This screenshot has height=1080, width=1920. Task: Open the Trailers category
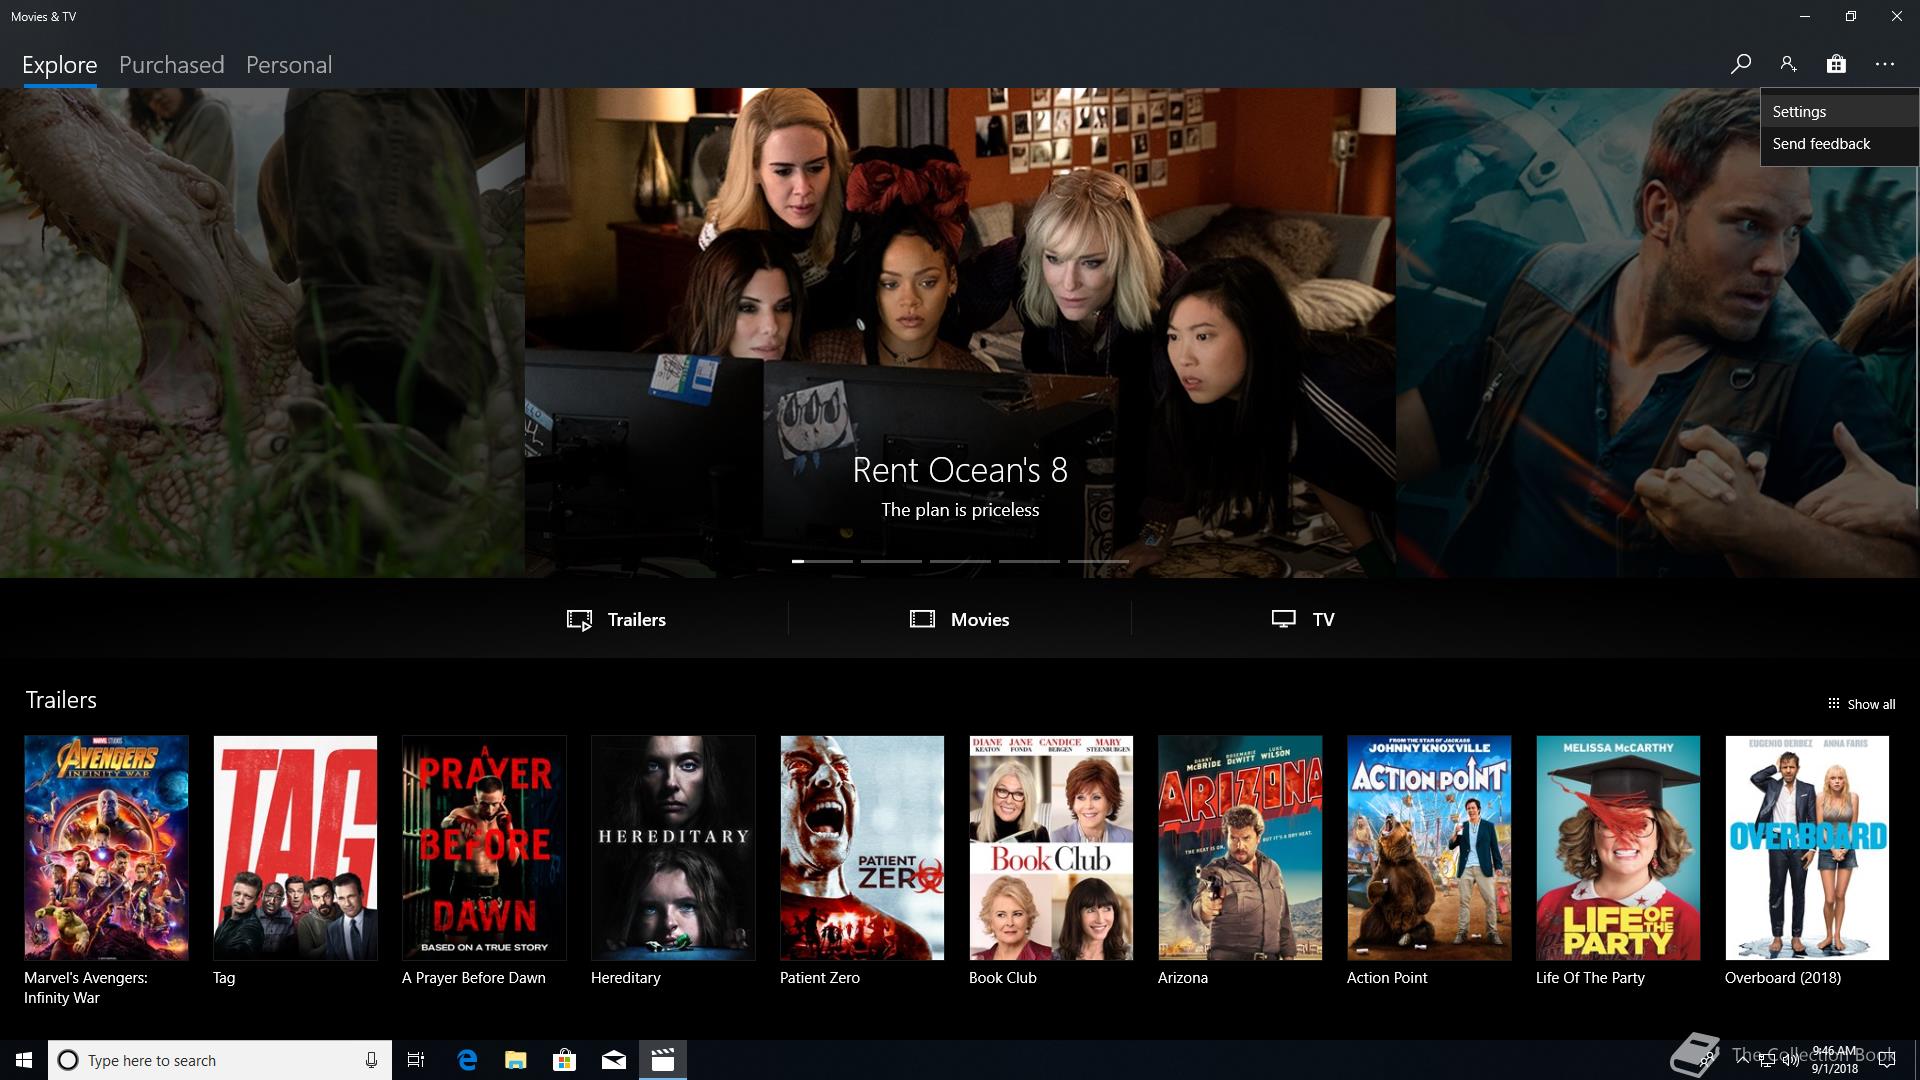[x=617, y=620]
